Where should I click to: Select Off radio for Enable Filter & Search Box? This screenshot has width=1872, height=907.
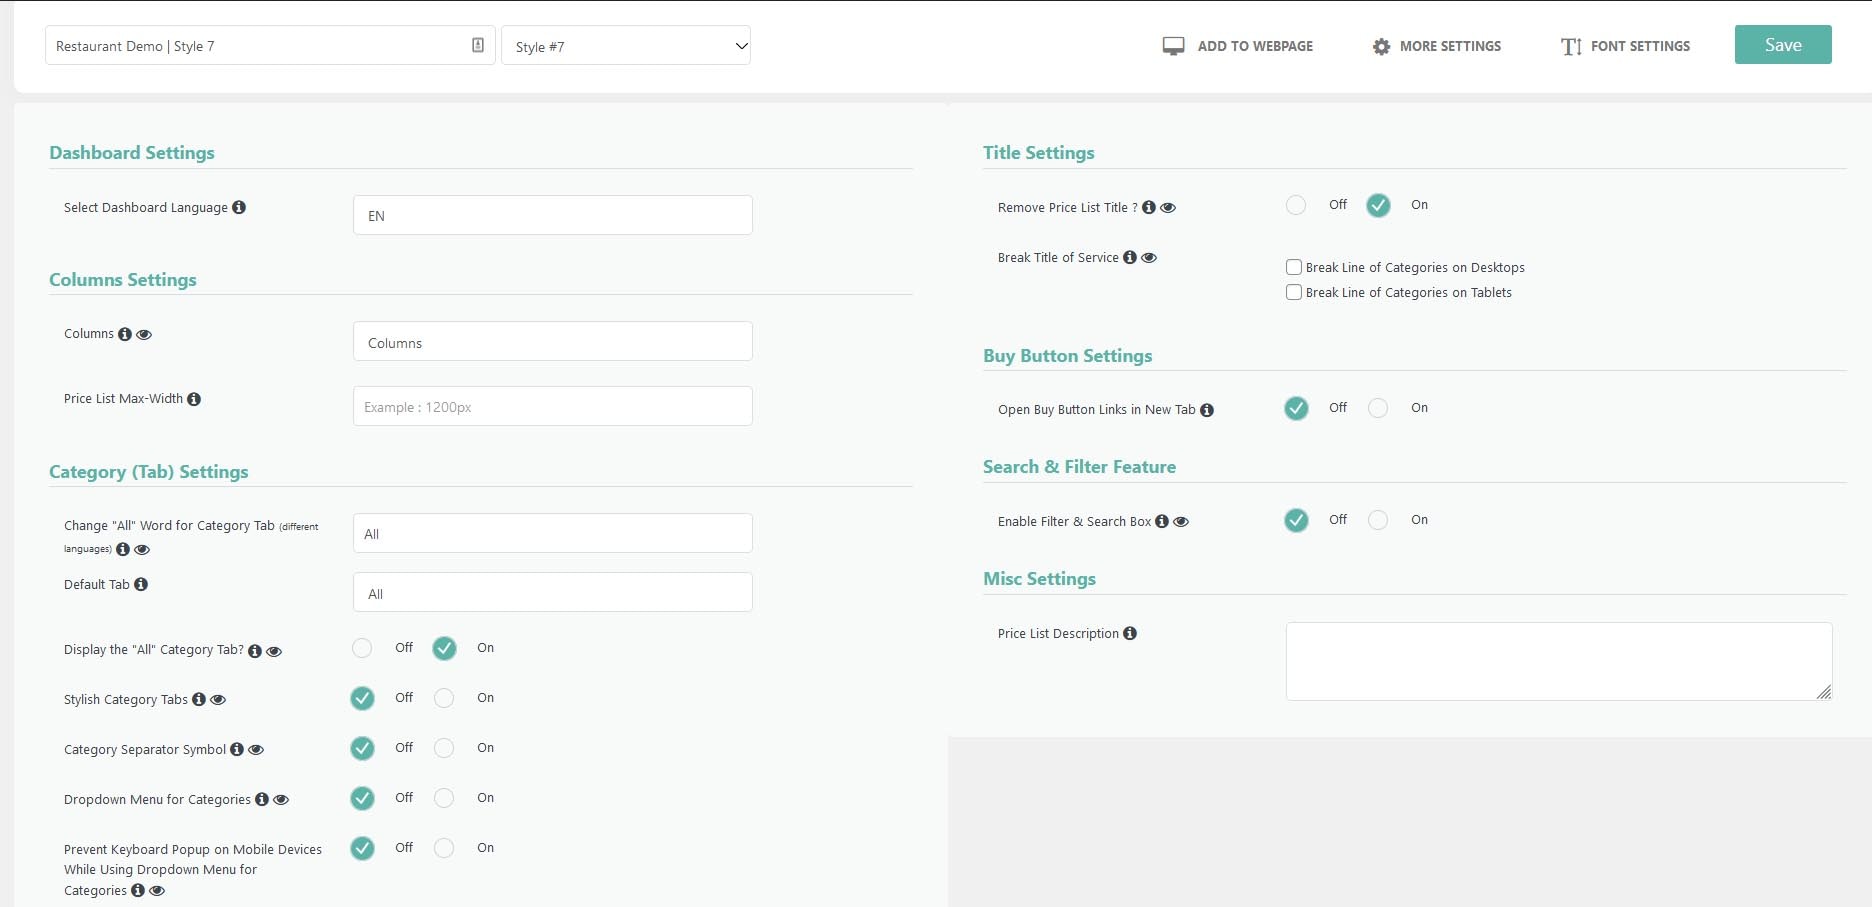1296,520
